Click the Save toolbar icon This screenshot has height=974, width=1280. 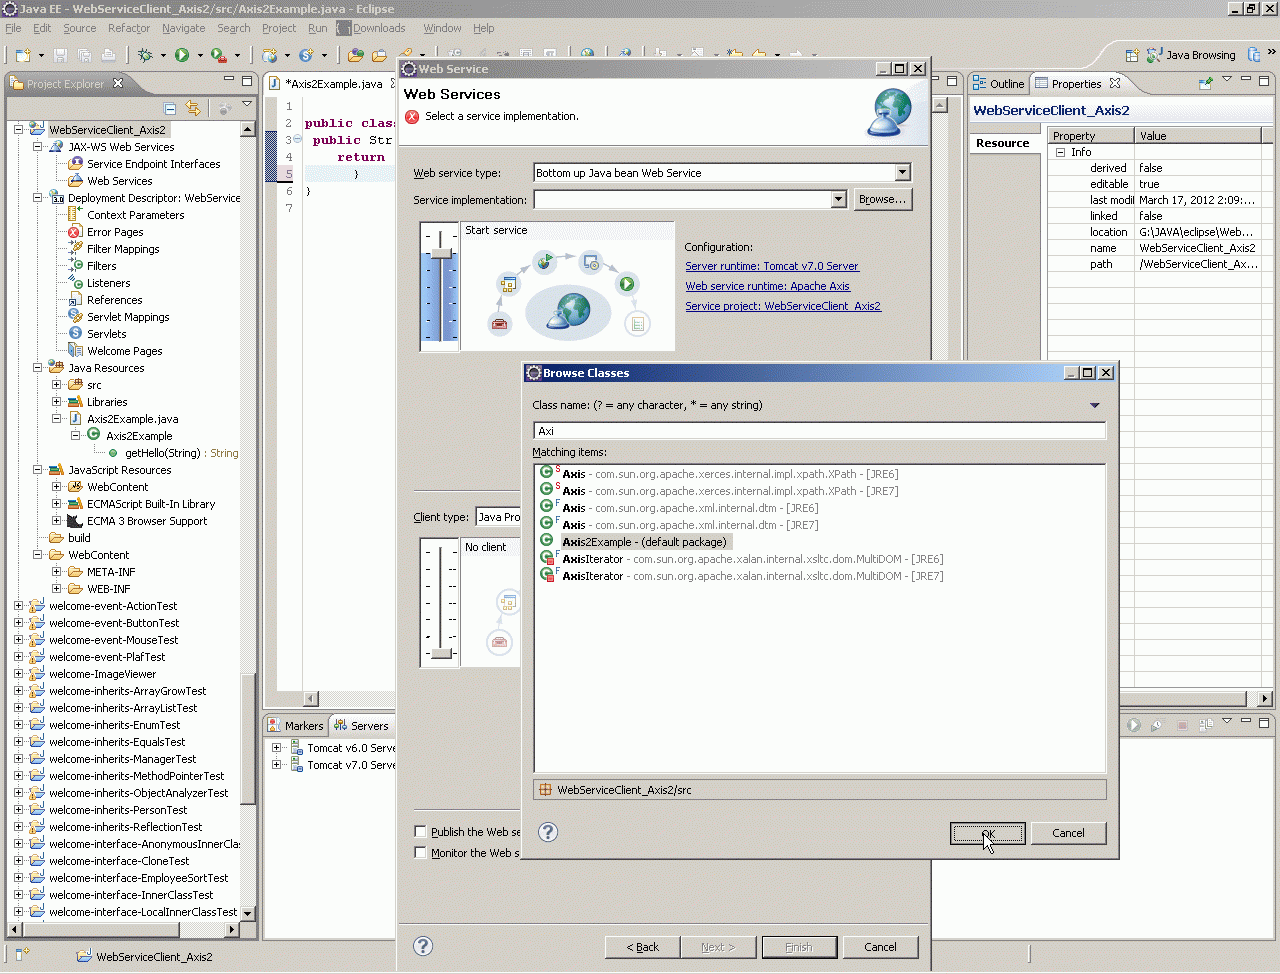point(60,55)
